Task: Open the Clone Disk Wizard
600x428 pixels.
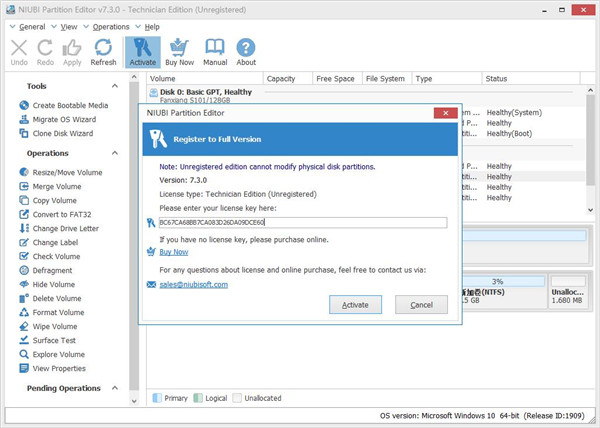Action: coord(62,133)
